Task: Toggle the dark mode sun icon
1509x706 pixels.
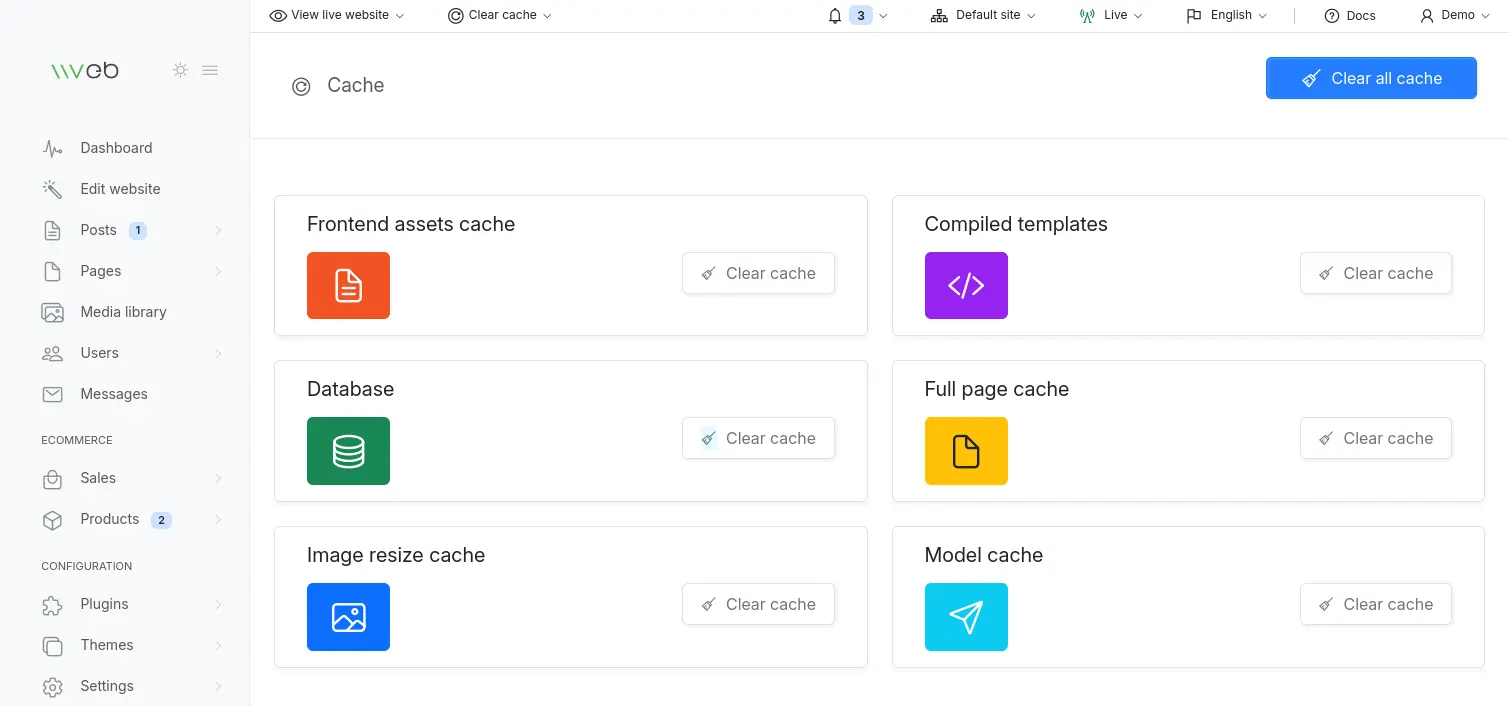Action: tap(180, 70)
